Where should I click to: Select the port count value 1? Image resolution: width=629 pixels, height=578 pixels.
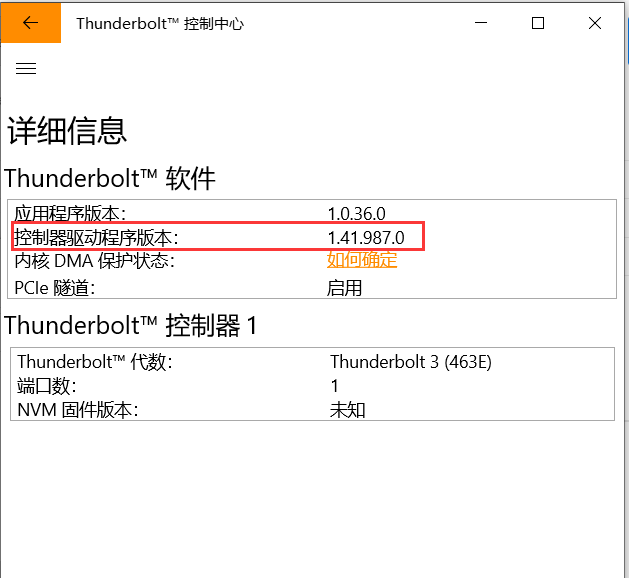tap(335, 386)
